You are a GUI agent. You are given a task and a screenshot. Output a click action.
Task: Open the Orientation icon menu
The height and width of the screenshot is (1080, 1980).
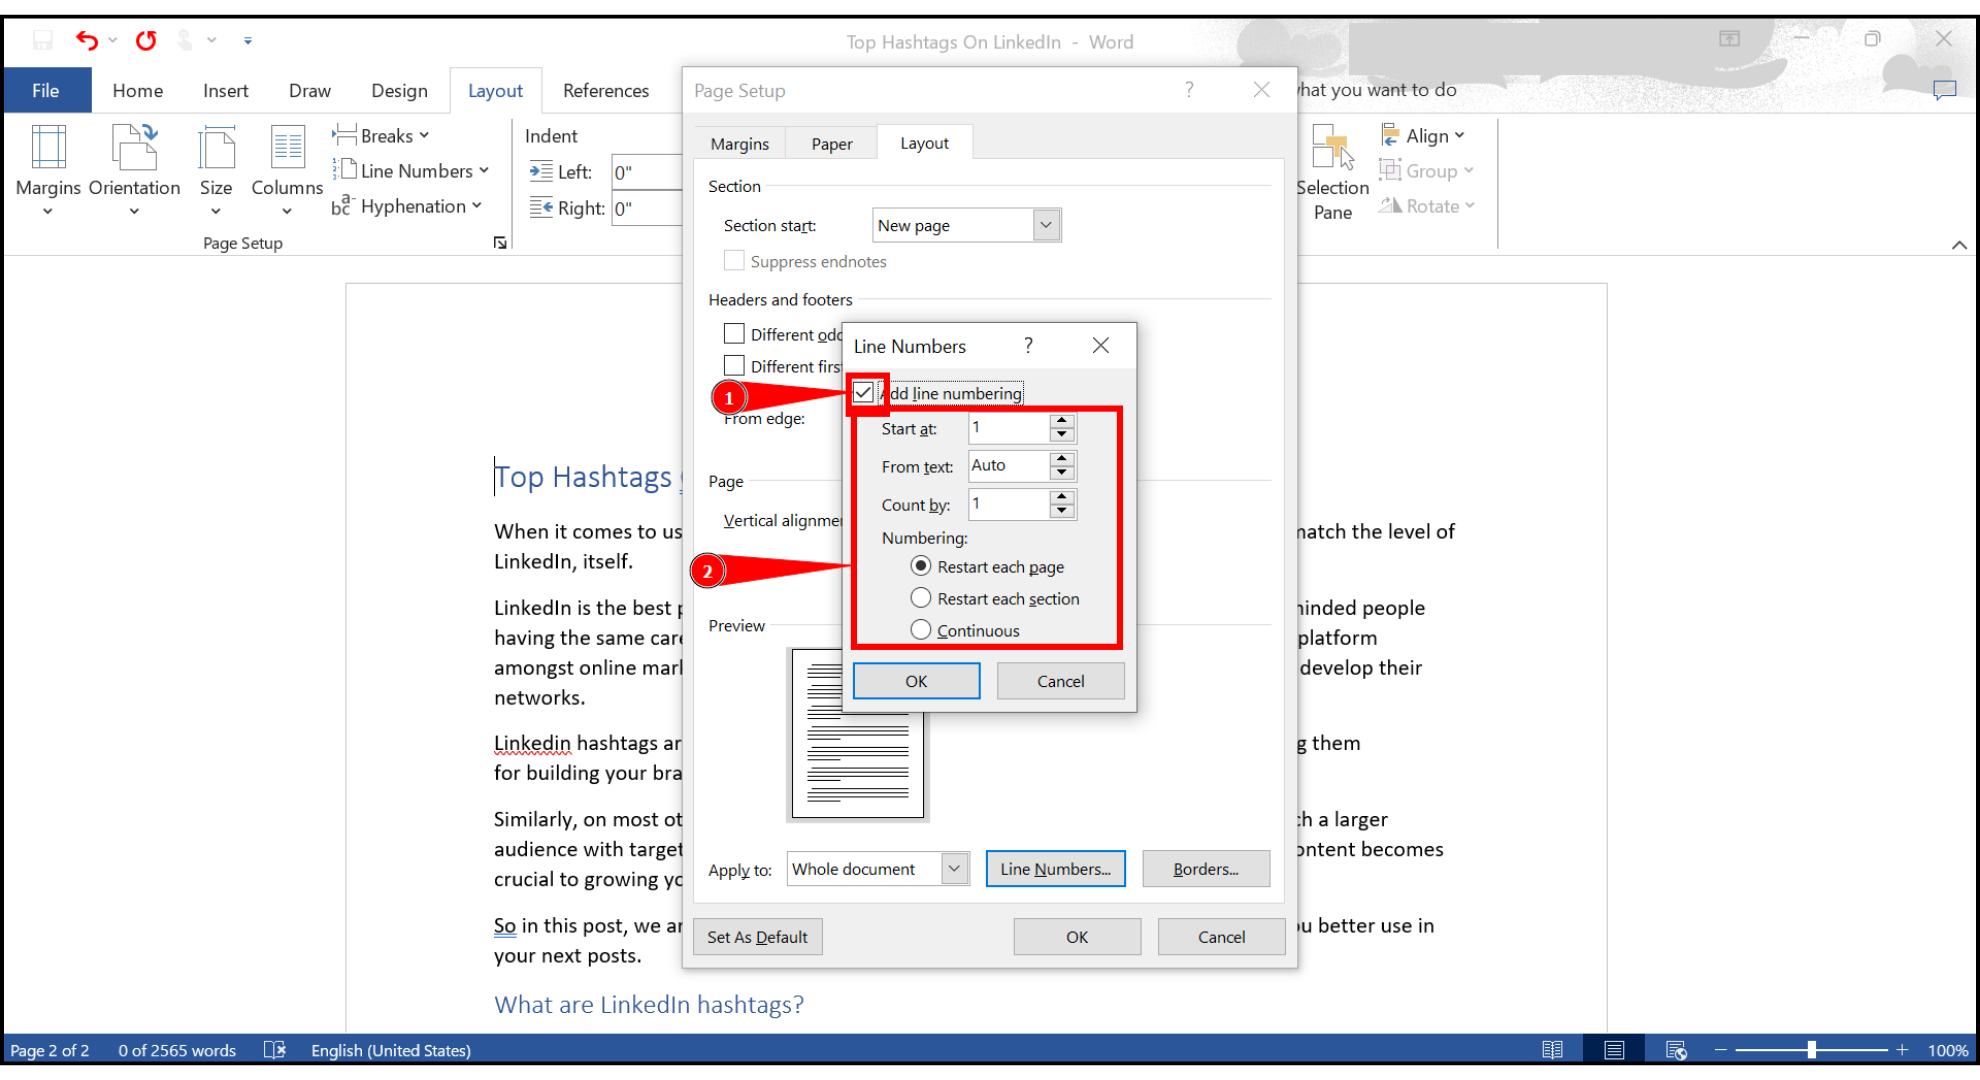click(134, 150)
